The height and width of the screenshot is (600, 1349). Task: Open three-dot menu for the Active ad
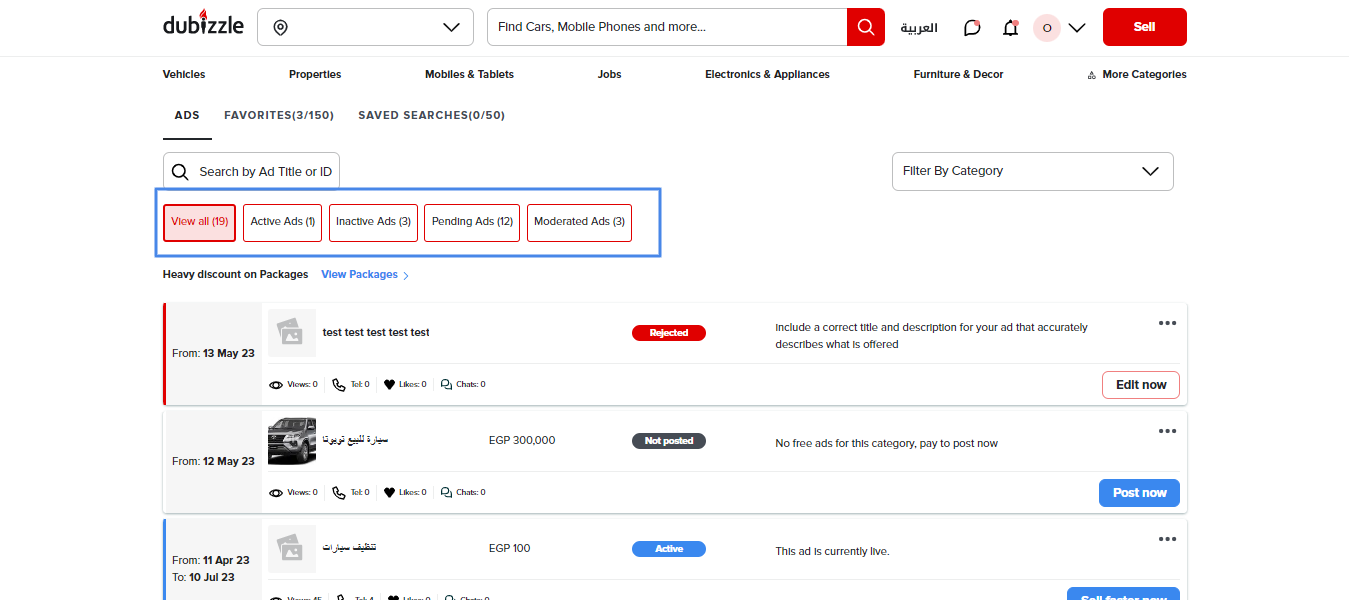(x=1167, y=539)
